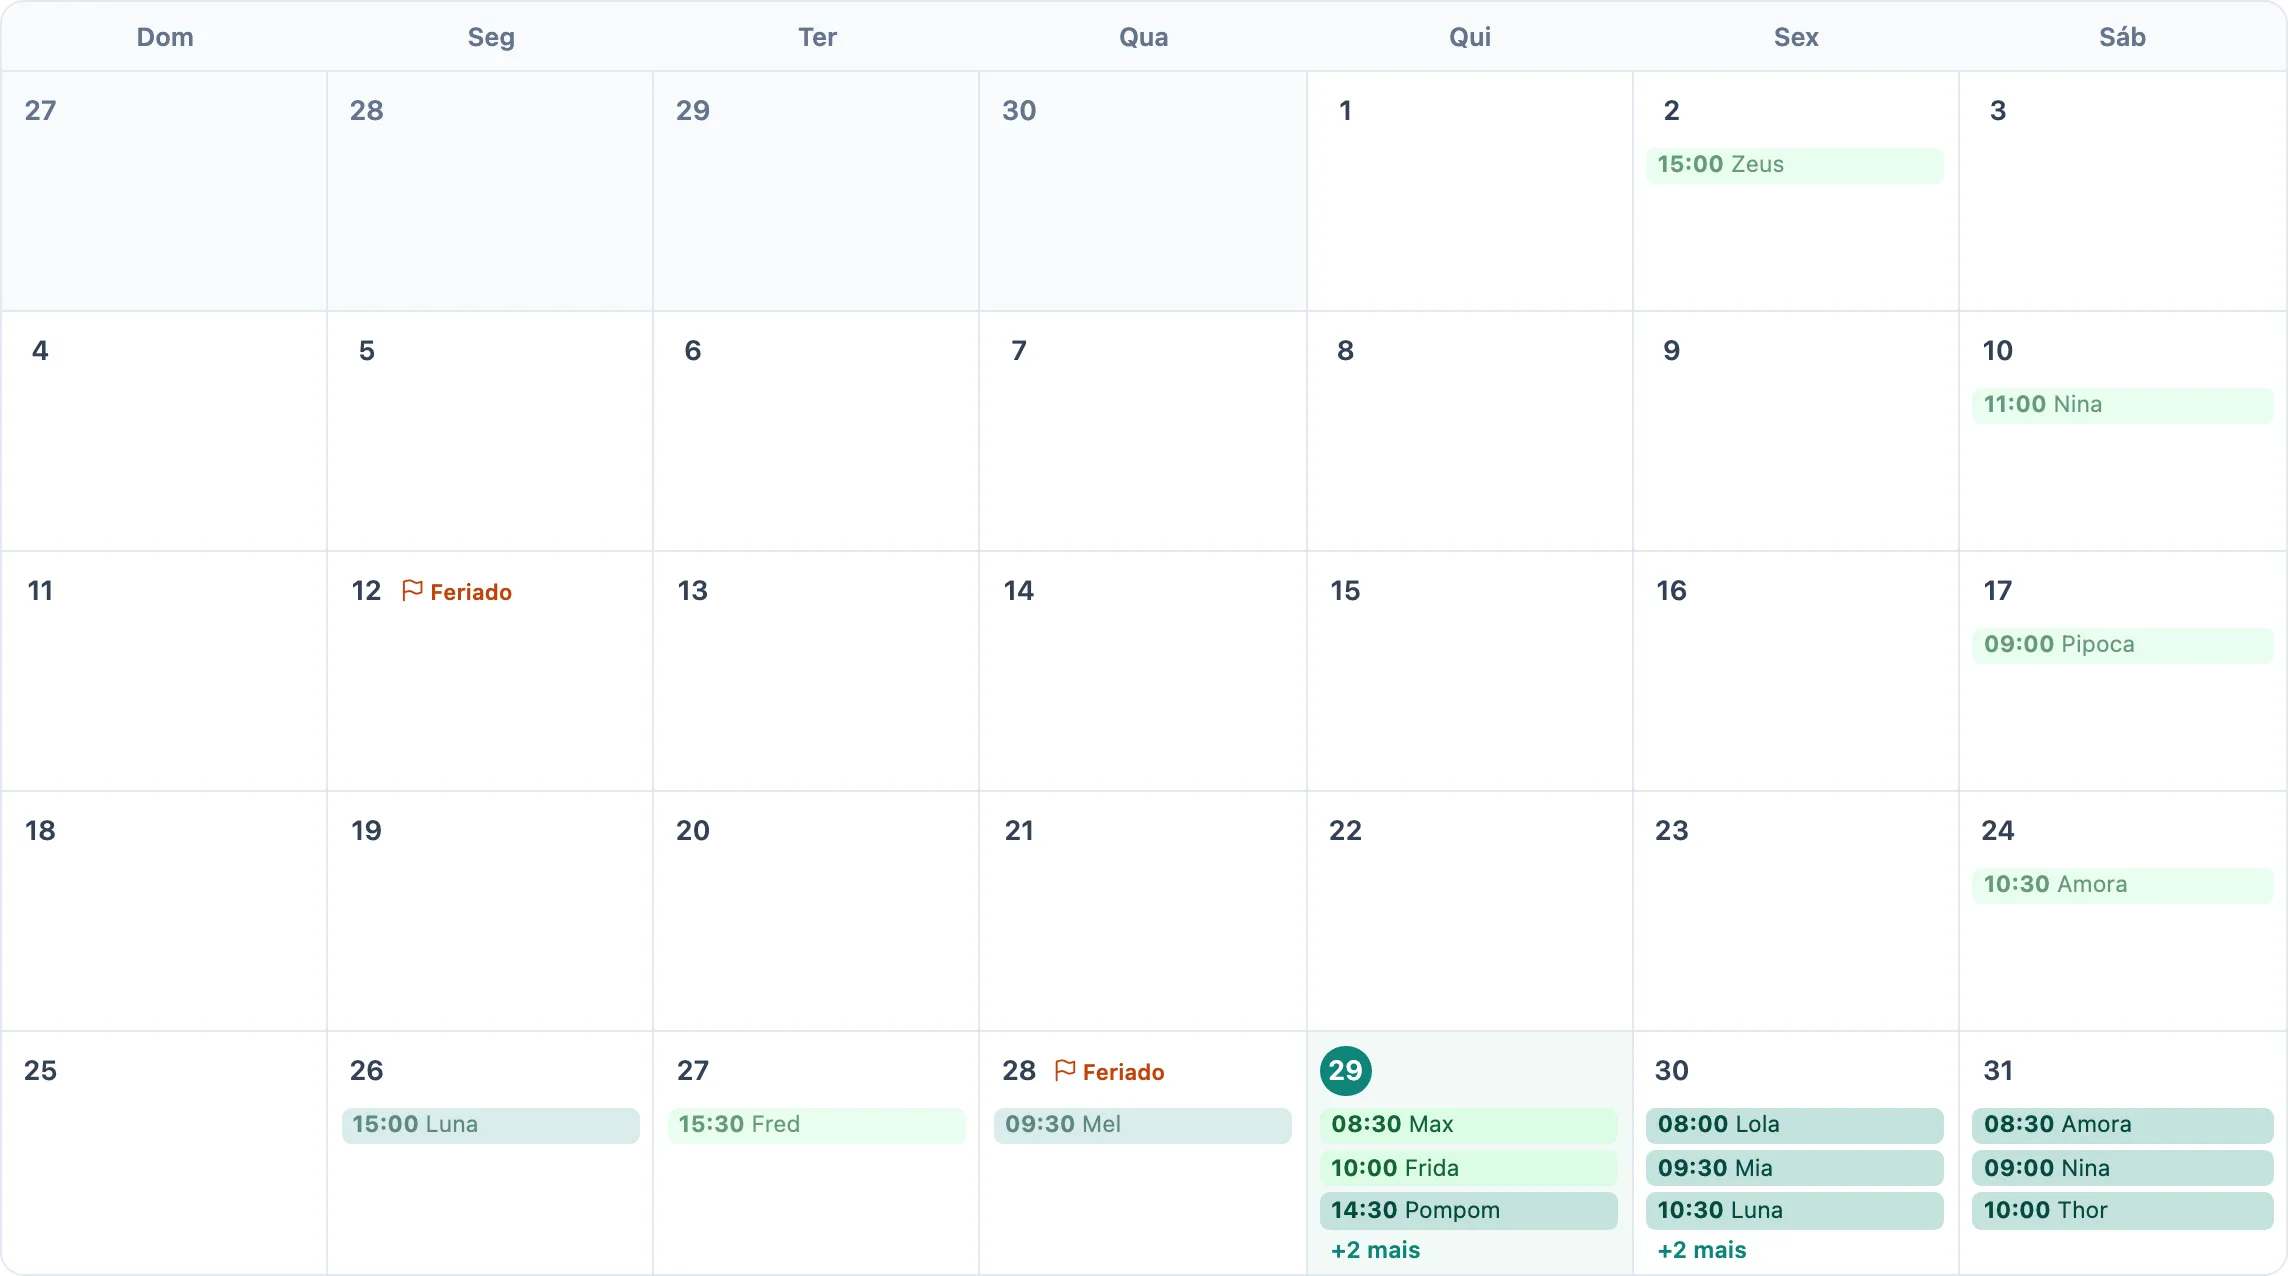Select today's highlighted date 29

pos(1346,1071)
